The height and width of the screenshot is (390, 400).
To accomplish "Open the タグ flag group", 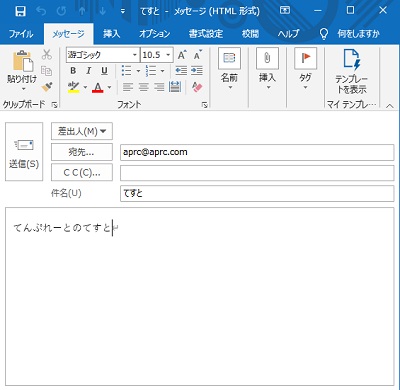I will click(x=305, y=69).
